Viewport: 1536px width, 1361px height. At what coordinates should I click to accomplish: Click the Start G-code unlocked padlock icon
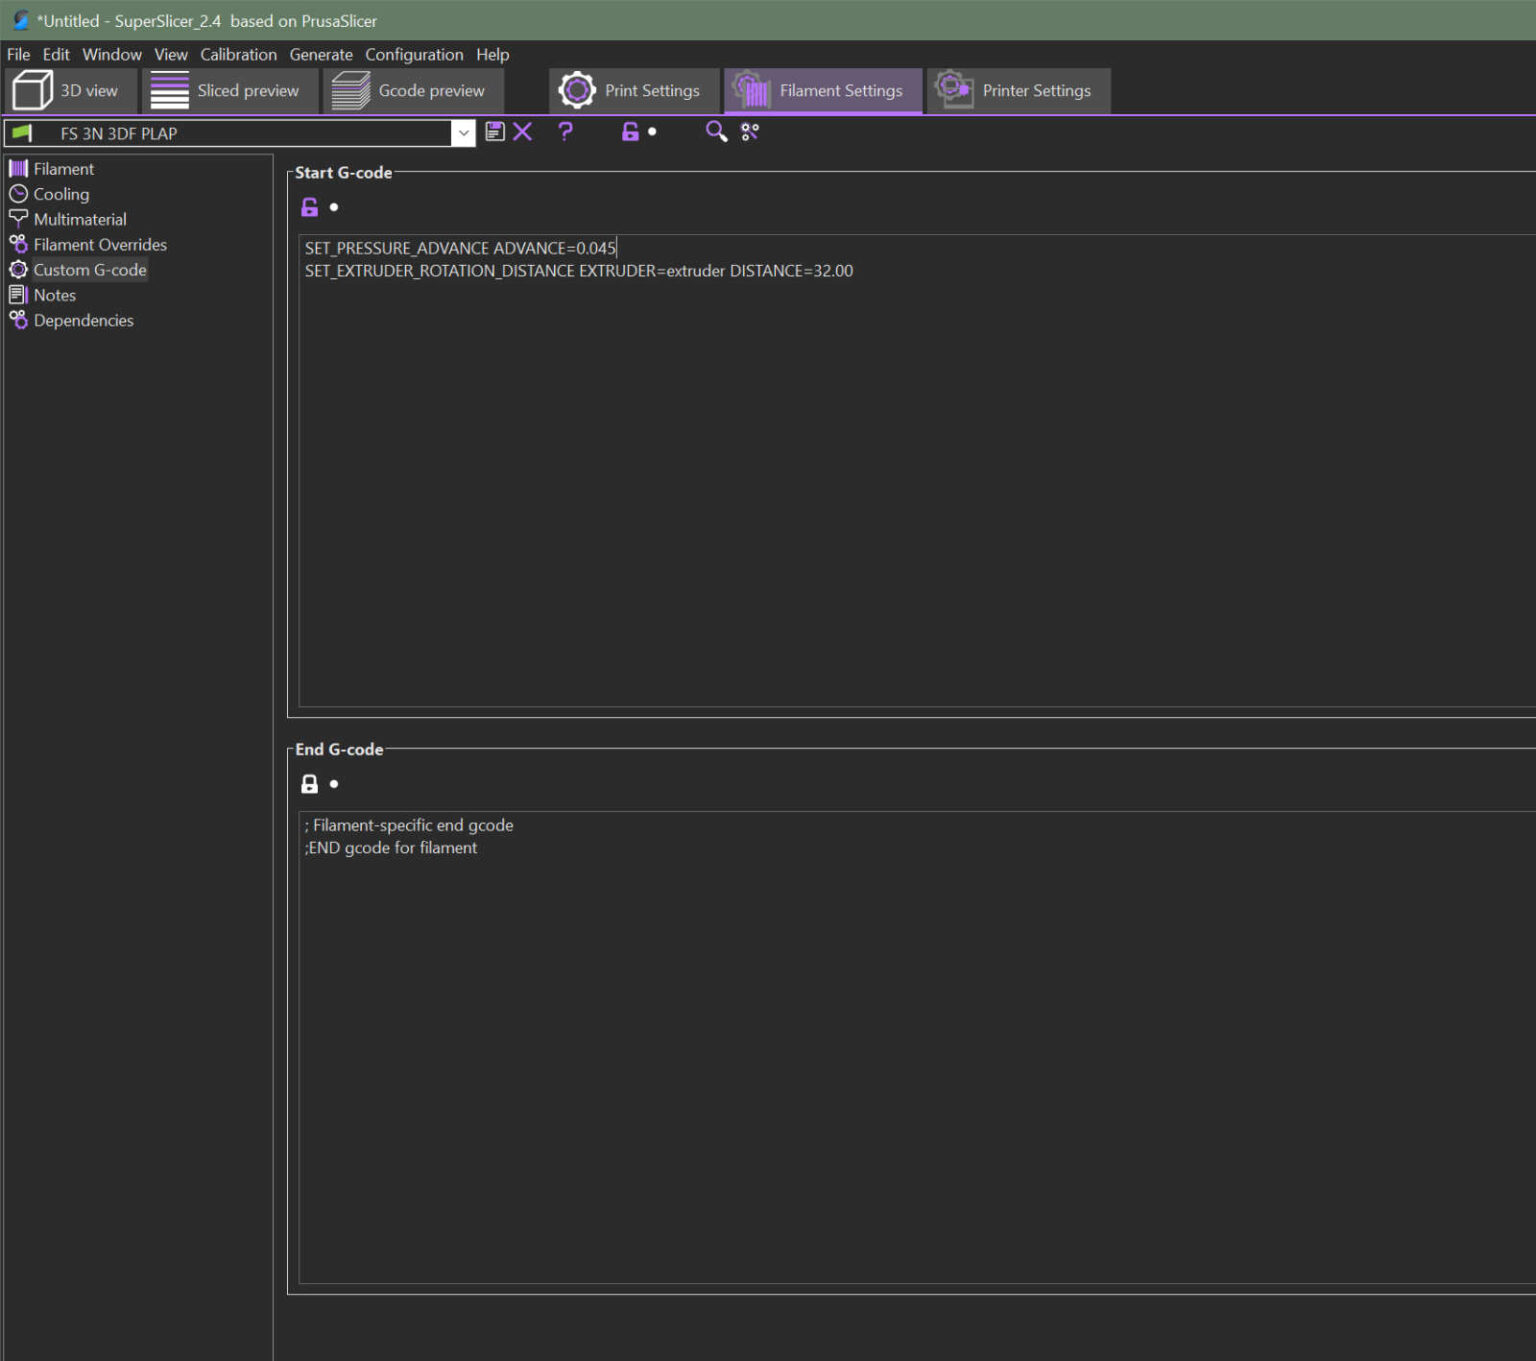click(310, 207)
